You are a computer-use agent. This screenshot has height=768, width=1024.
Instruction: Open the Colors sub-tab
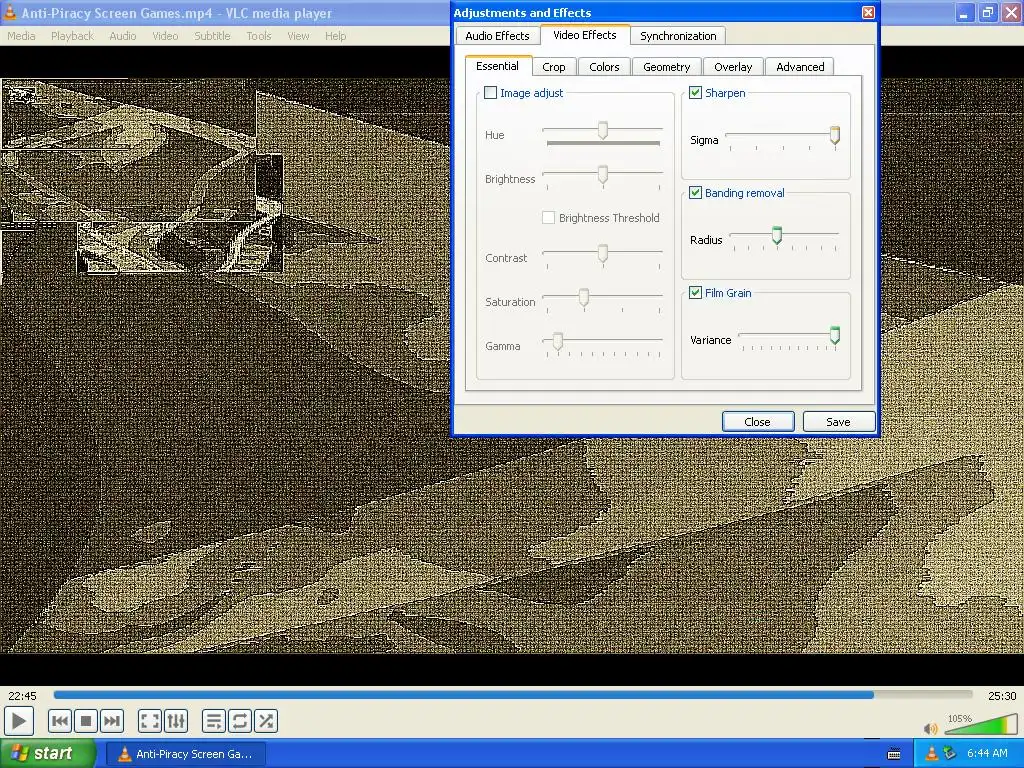coord(604,67)
